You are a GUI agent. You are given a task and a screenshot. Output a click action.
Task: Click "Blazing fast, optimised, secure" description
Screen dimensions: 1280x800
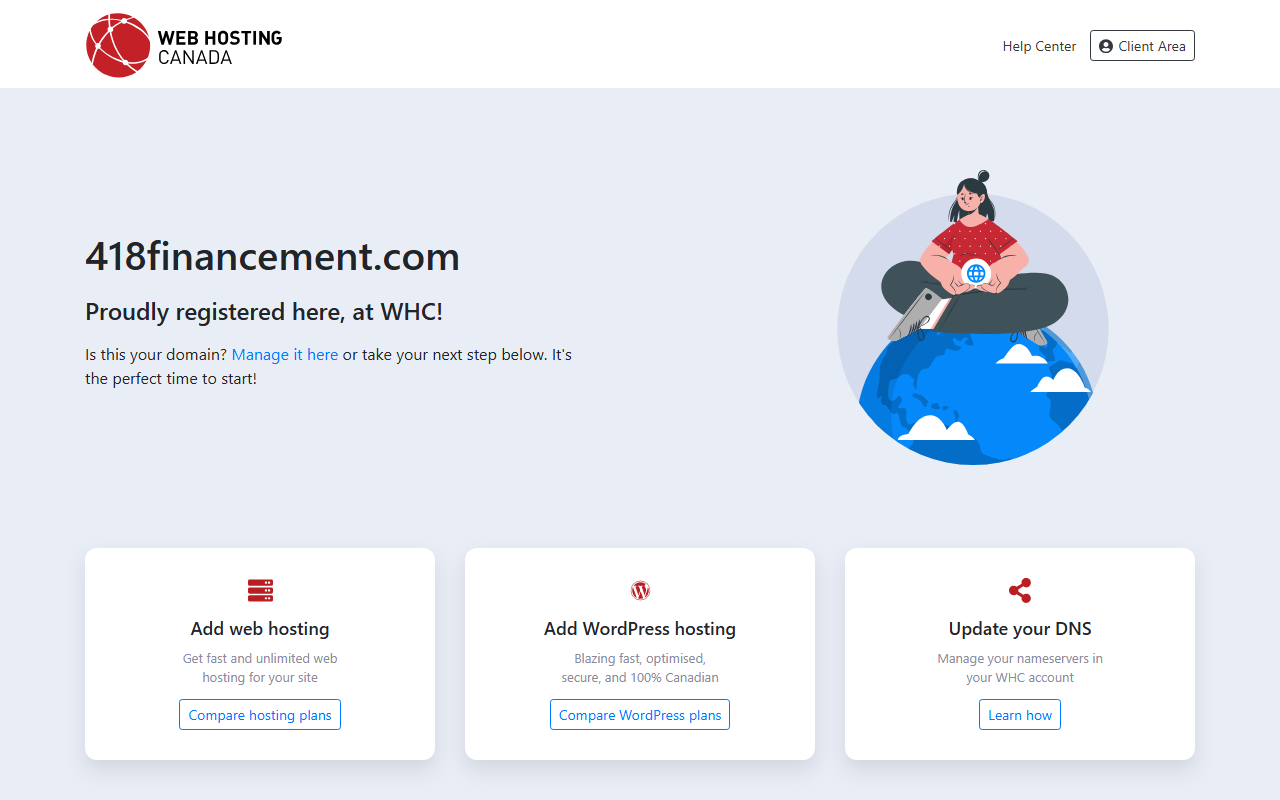[640, 668]
